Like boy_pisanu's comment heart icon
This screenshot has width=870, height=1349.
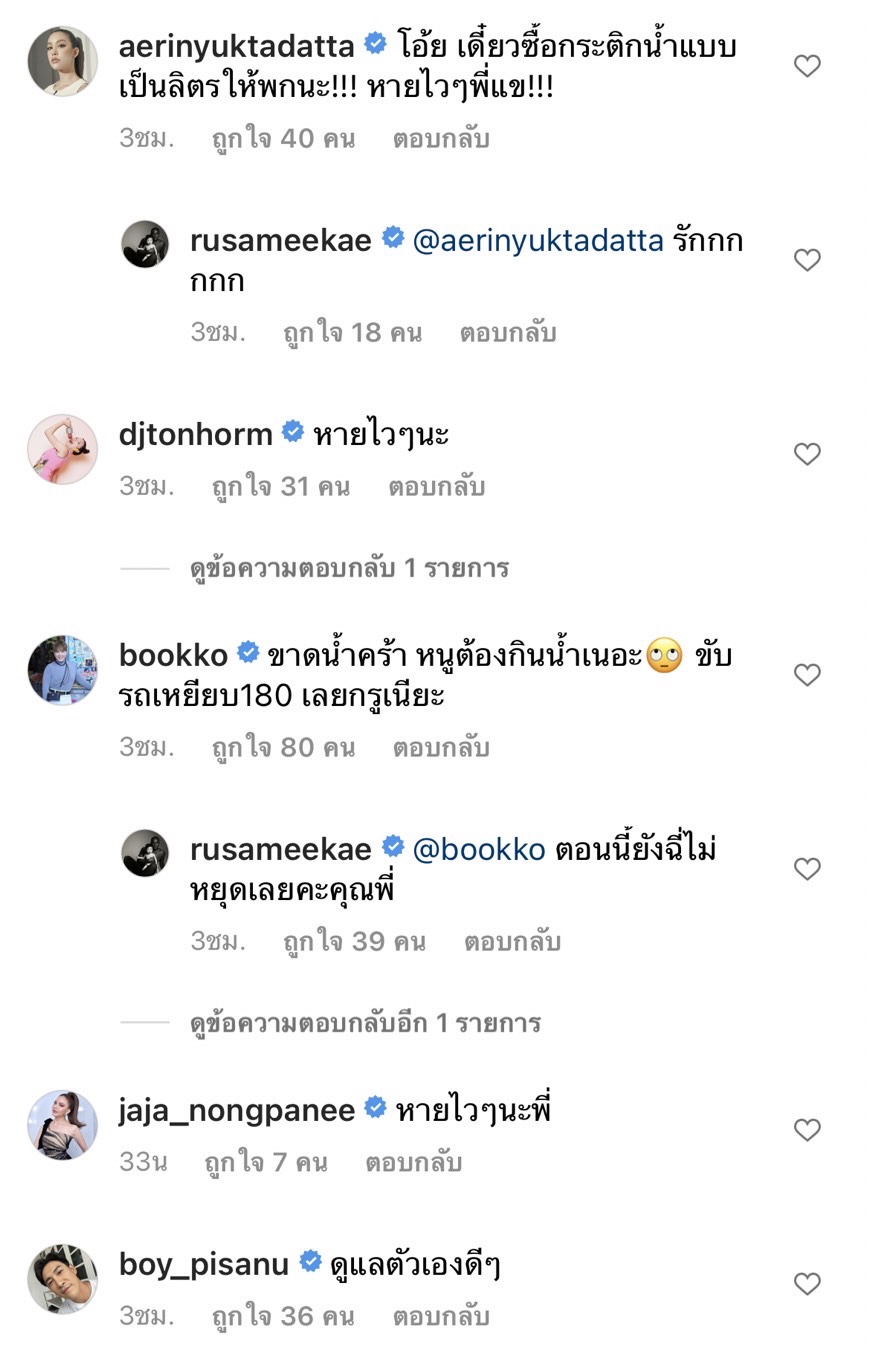[807, 1283]
